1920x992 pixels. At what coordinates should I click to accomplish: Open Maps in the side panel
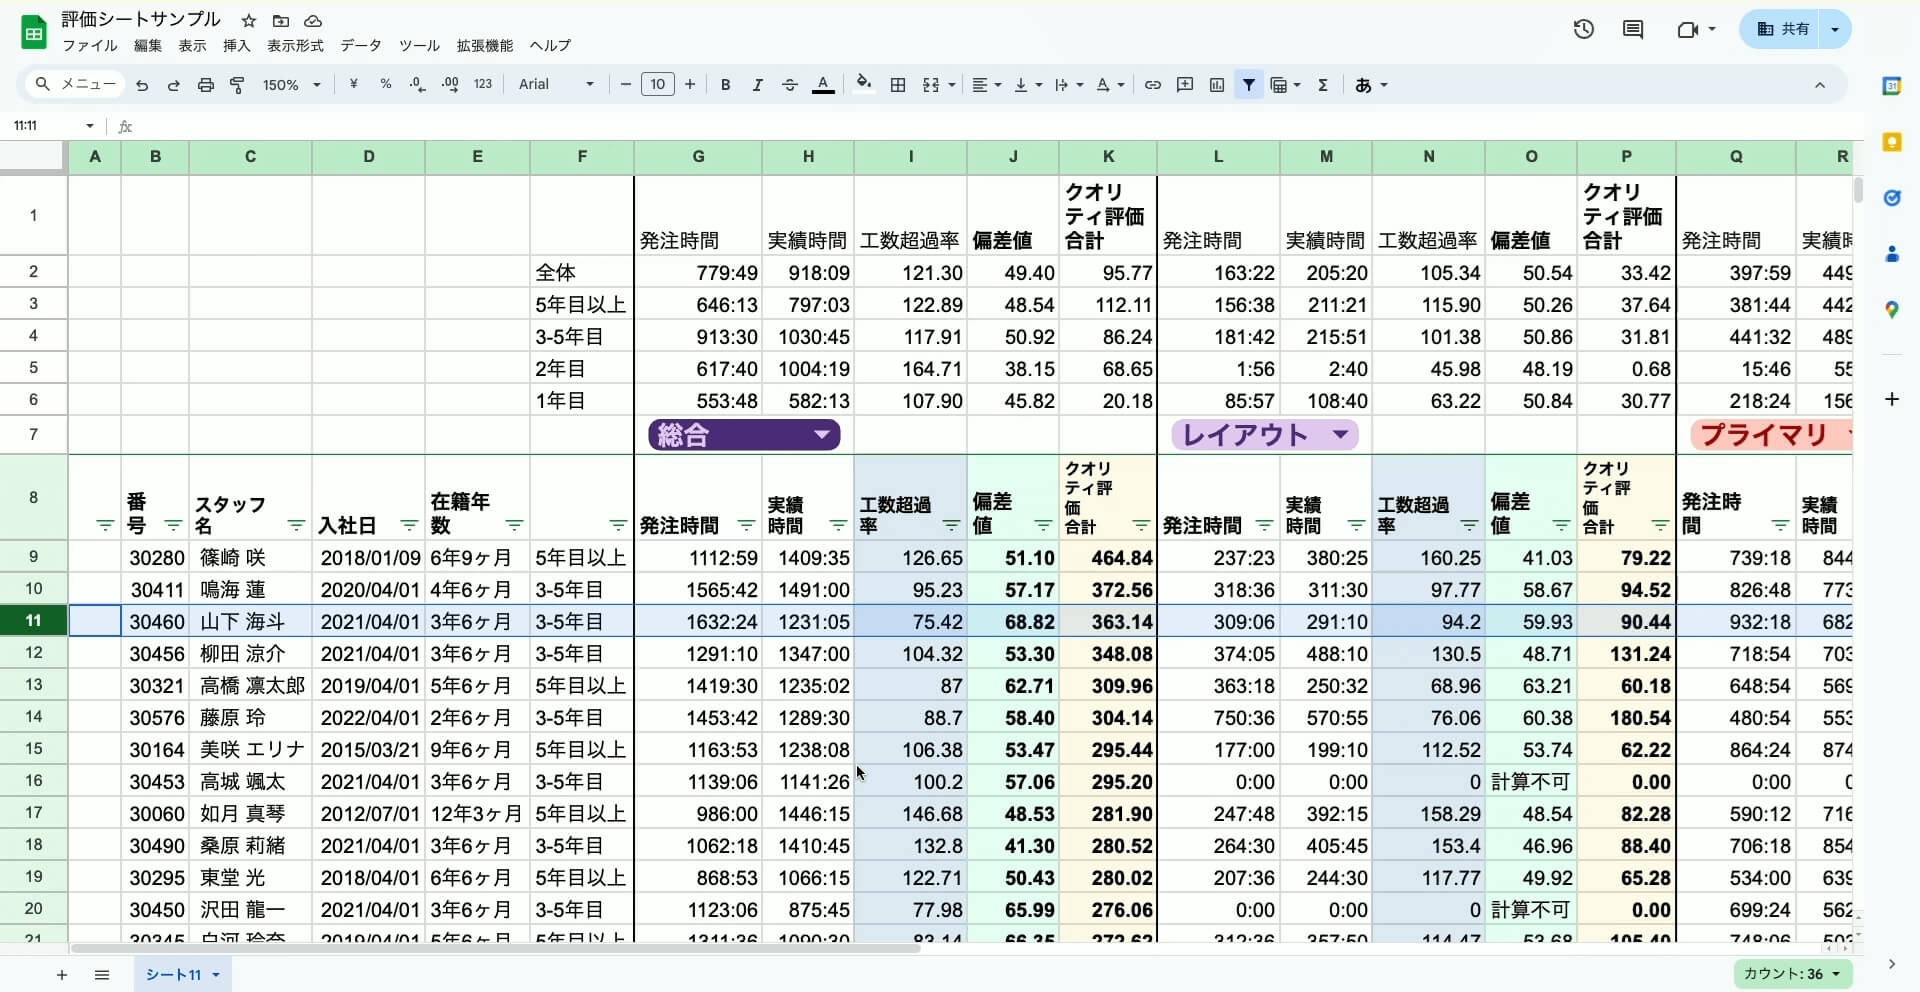click(1892, 310)
